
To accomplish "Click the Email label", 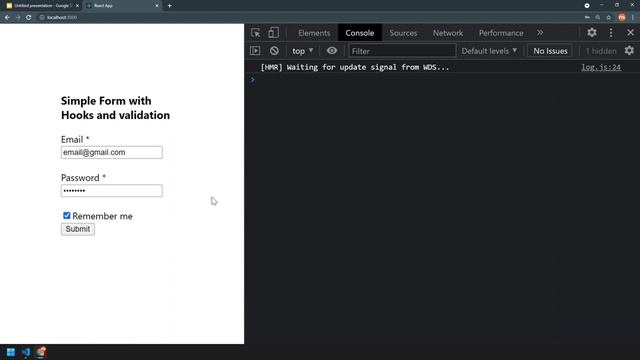I will (75, 140).
